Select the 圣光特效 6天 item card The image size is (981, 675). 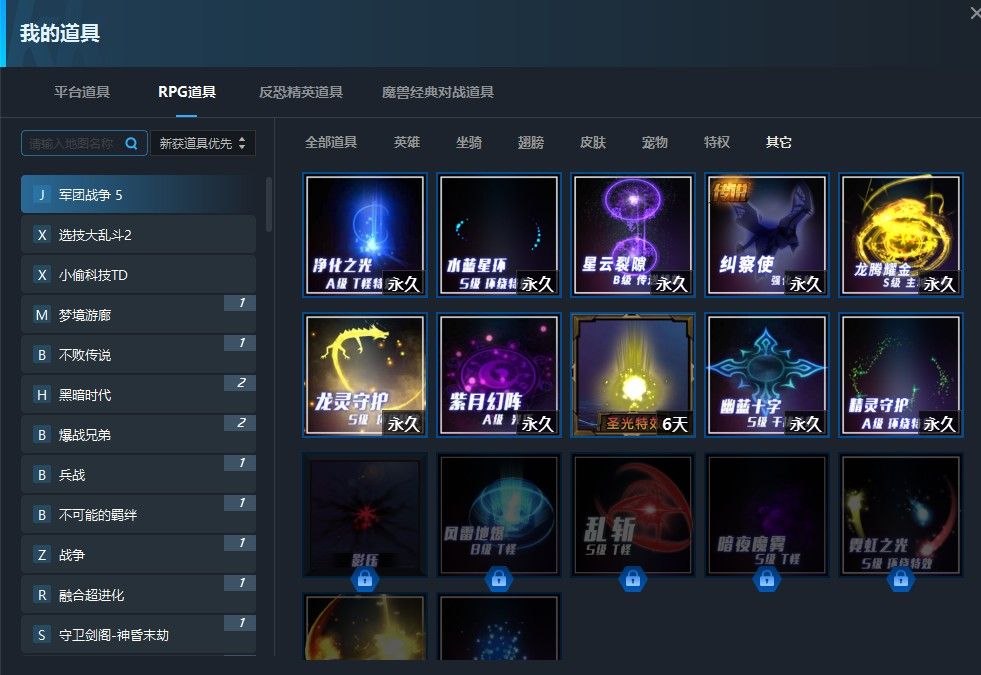pyautogui.click(x=633, y=375)
